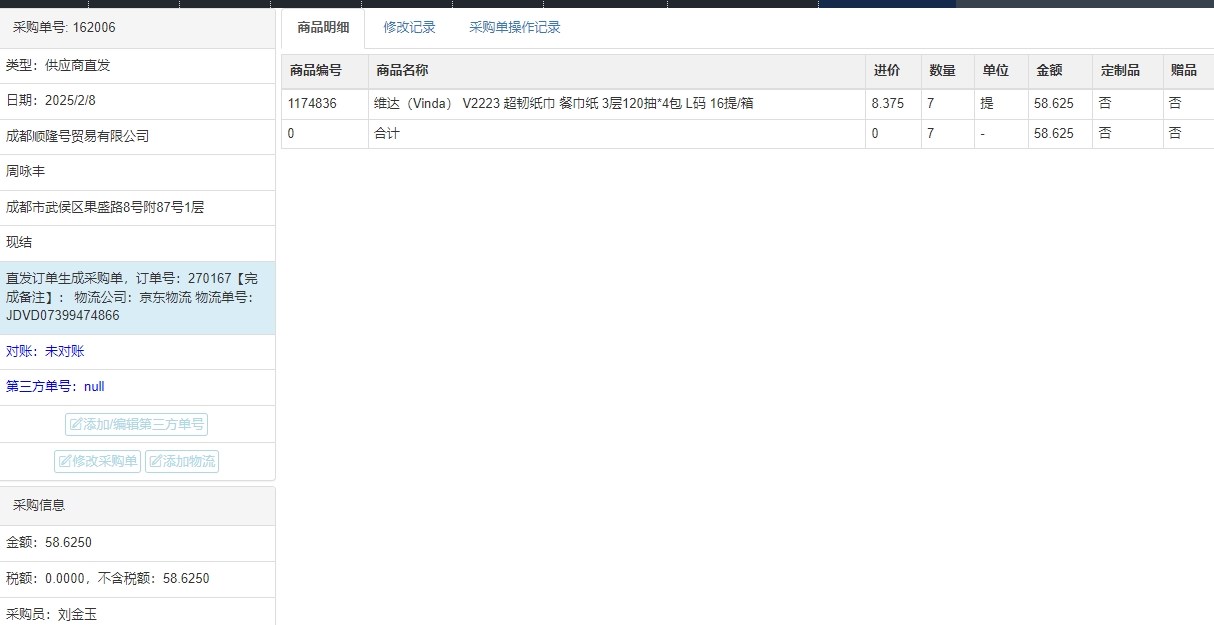Click 58.625 amount in product 1174836 row

[x=1060, y=104]
